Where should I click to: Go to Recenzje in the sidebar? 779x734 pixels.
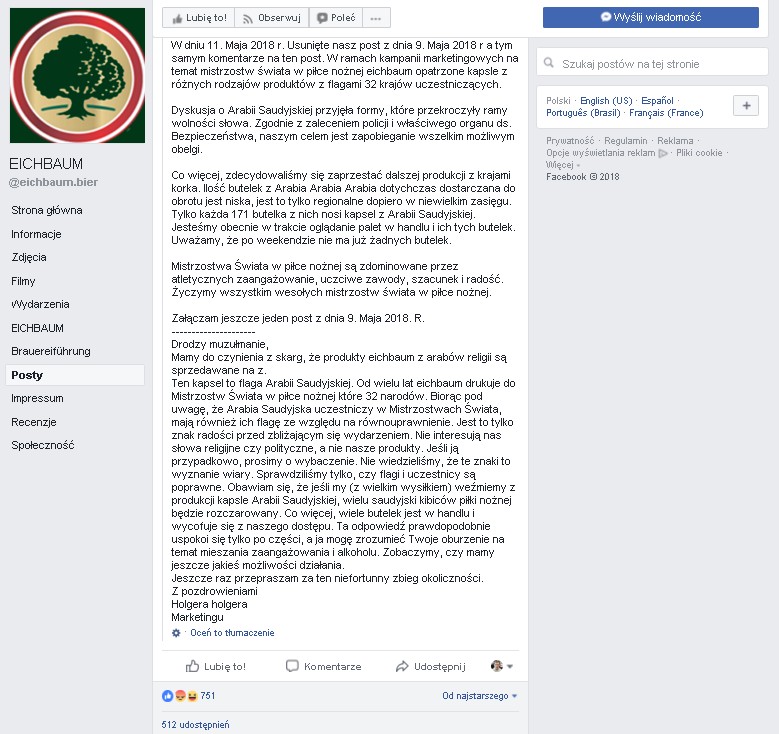34,422
